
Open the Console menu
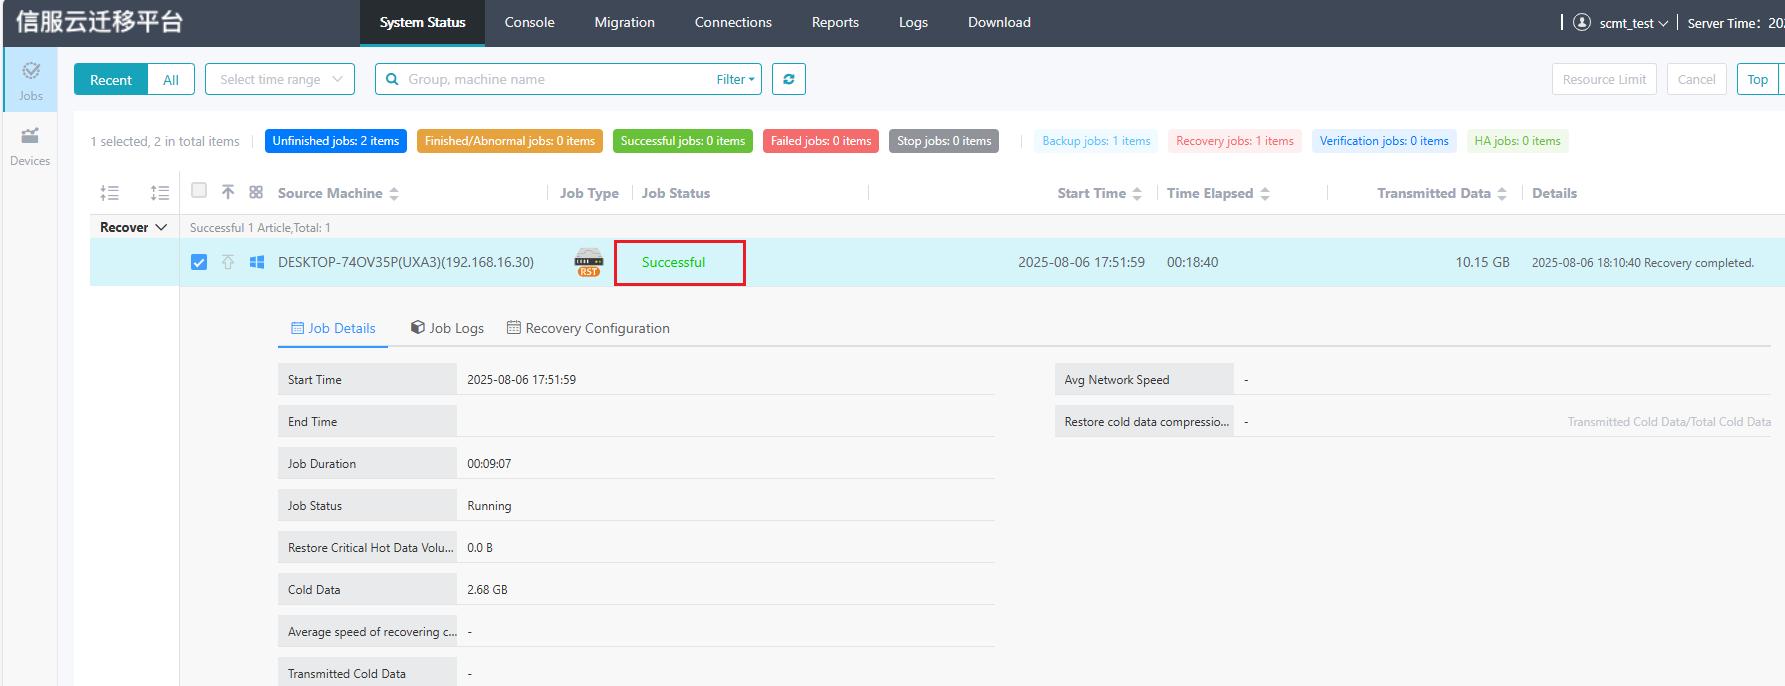529,22
